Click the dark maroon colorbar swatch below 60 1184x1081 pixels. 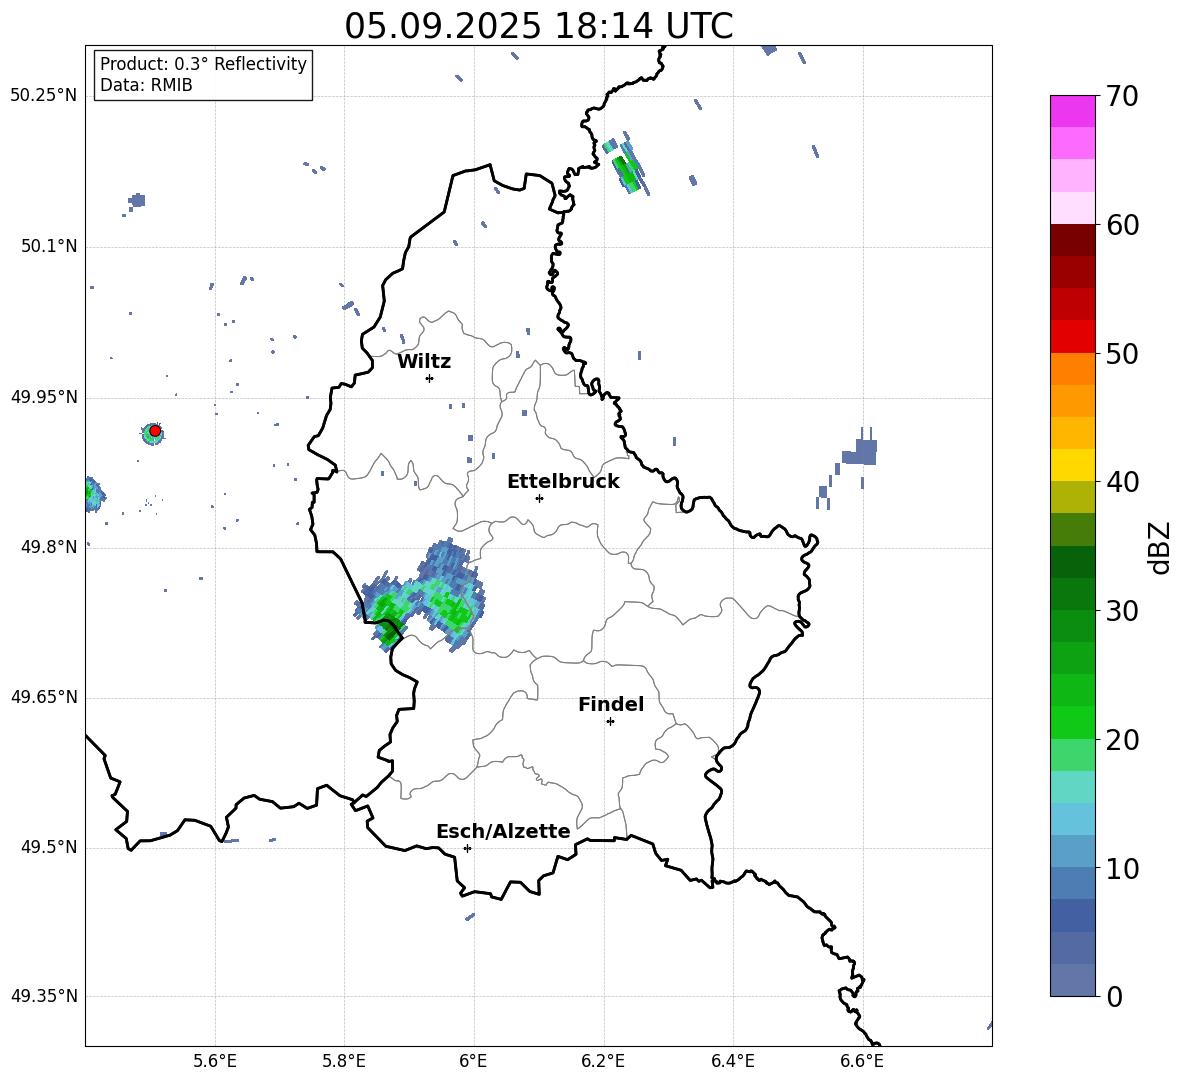click(1072, 240)
